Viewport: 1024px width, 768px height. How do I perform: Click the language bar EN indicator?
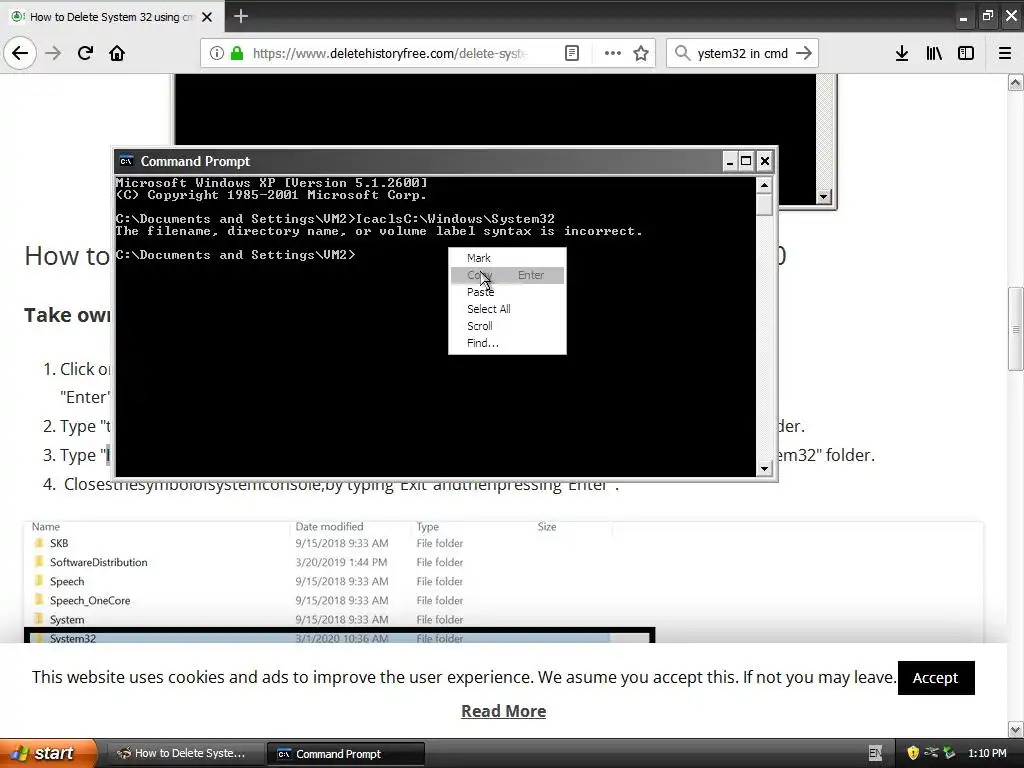(x=875, y=753)
